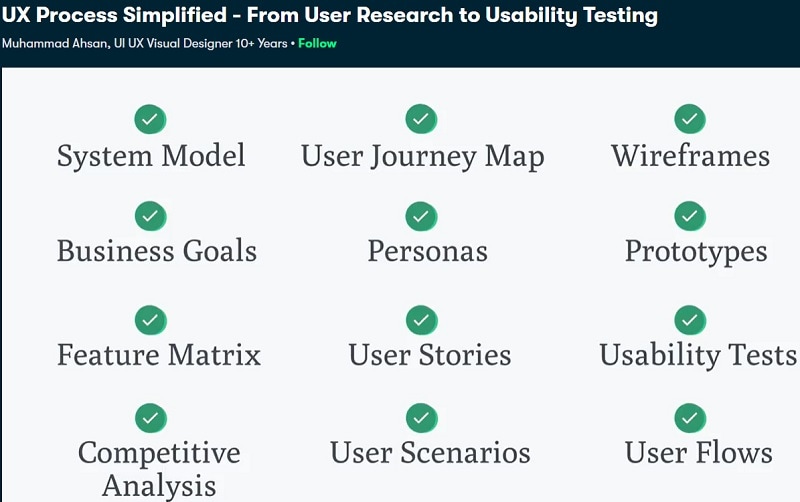Click the checkmark above Usability Tests
This screenshot has height=502, width=800.
tap(690, 320)
